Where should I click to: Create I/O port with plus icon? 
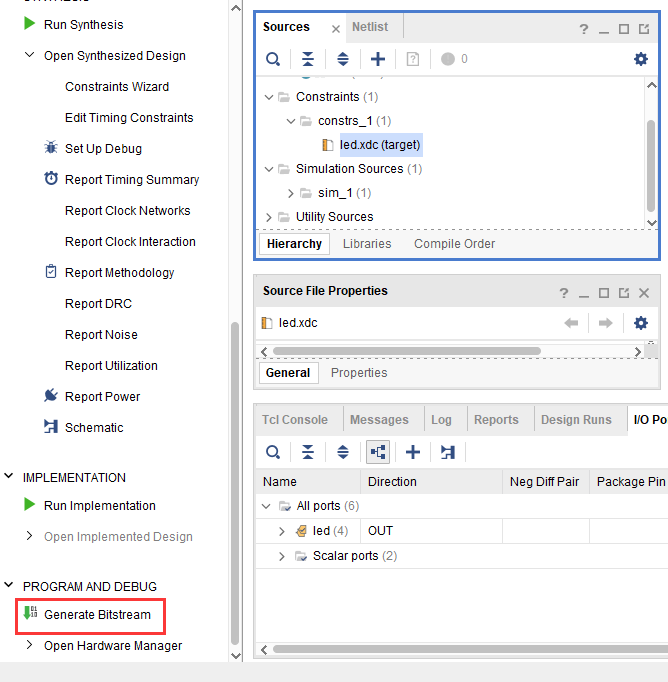(x=413, y=452)
